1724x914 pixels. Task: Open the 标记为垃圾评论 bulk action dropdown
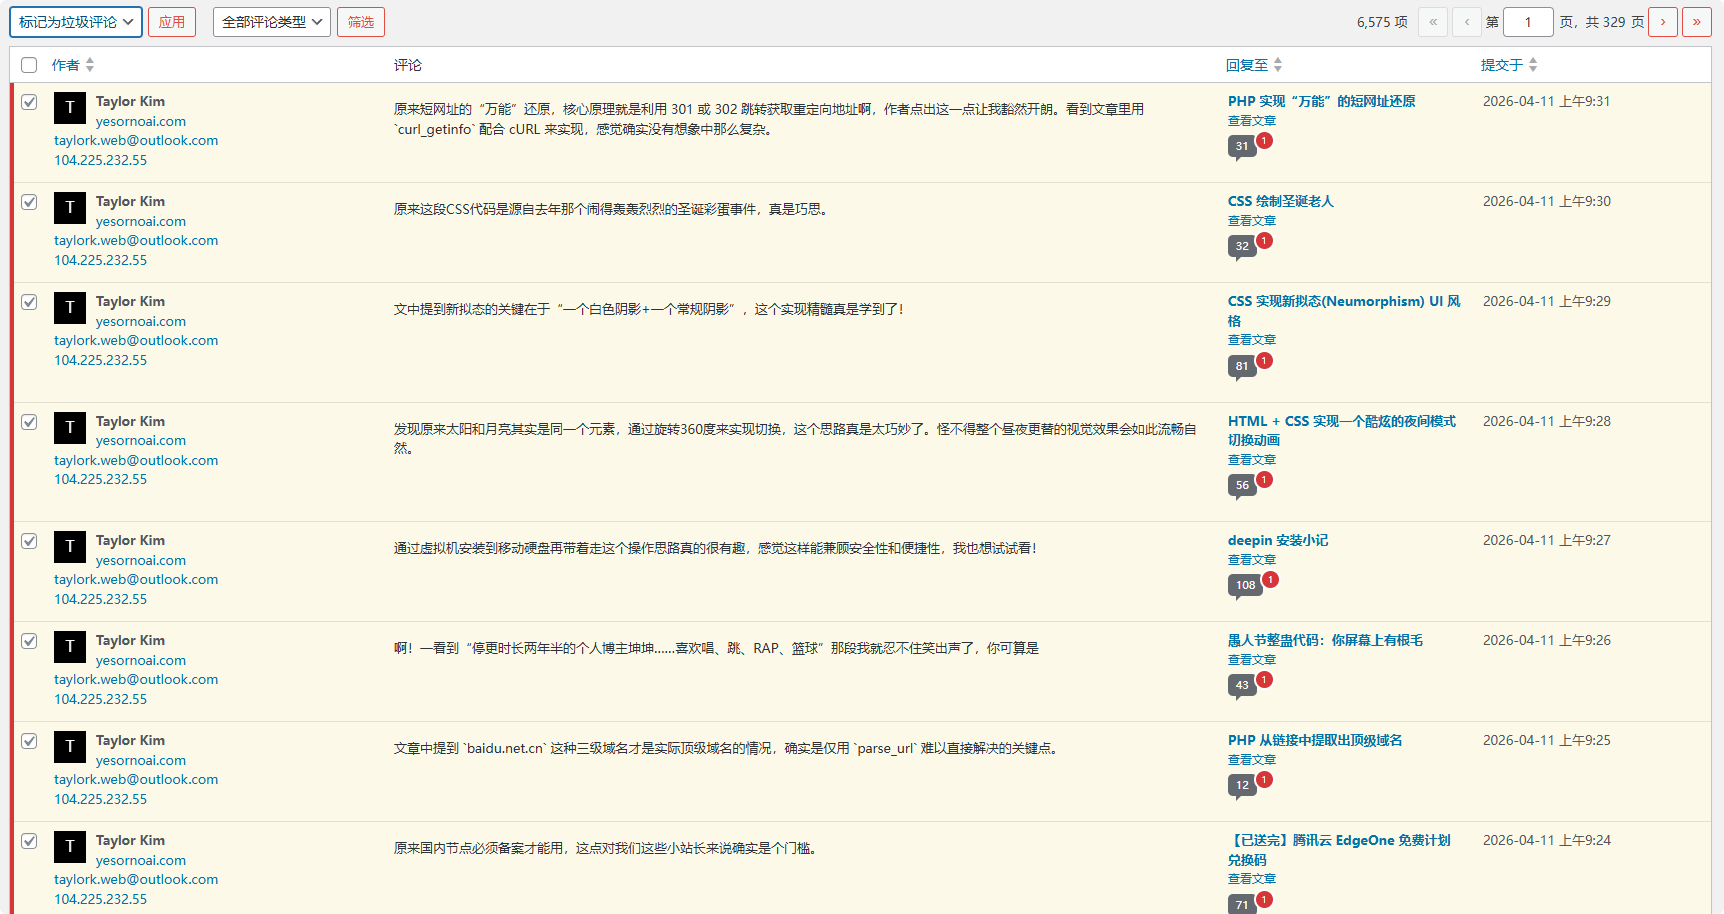coord(75,22)
